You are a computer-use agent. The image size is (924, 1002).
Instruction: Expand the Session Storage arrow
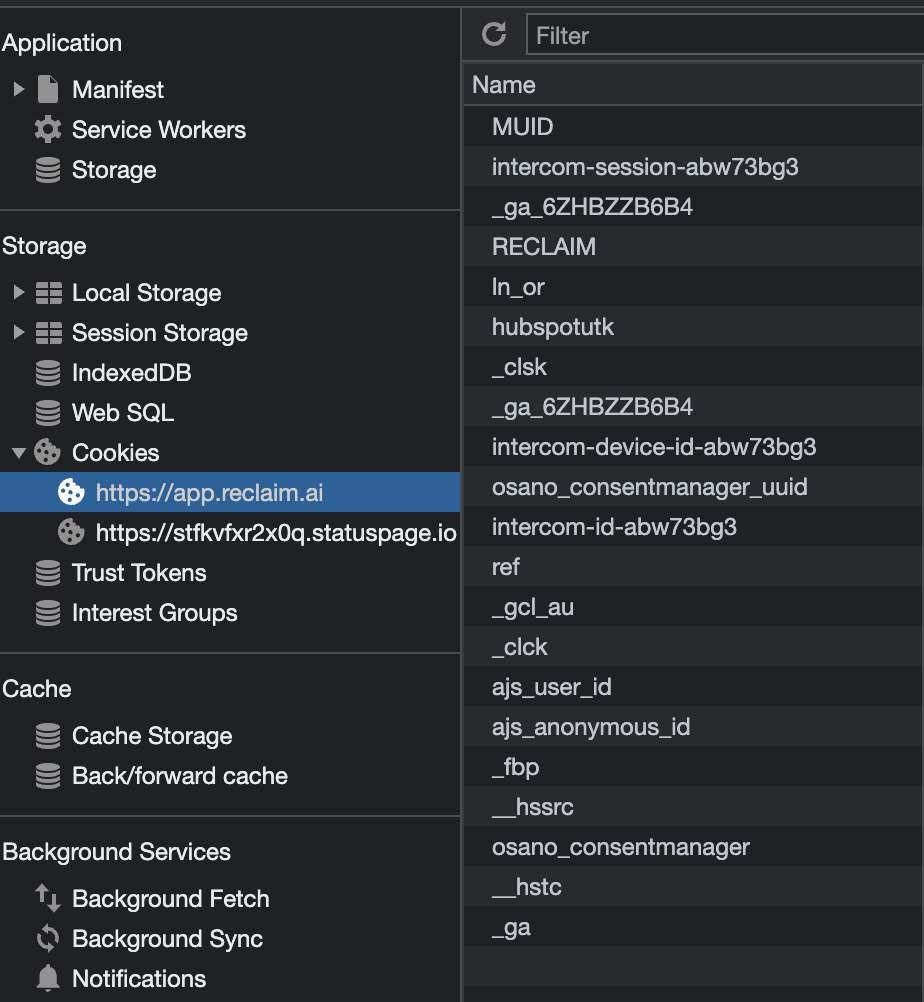pos(19,332)
